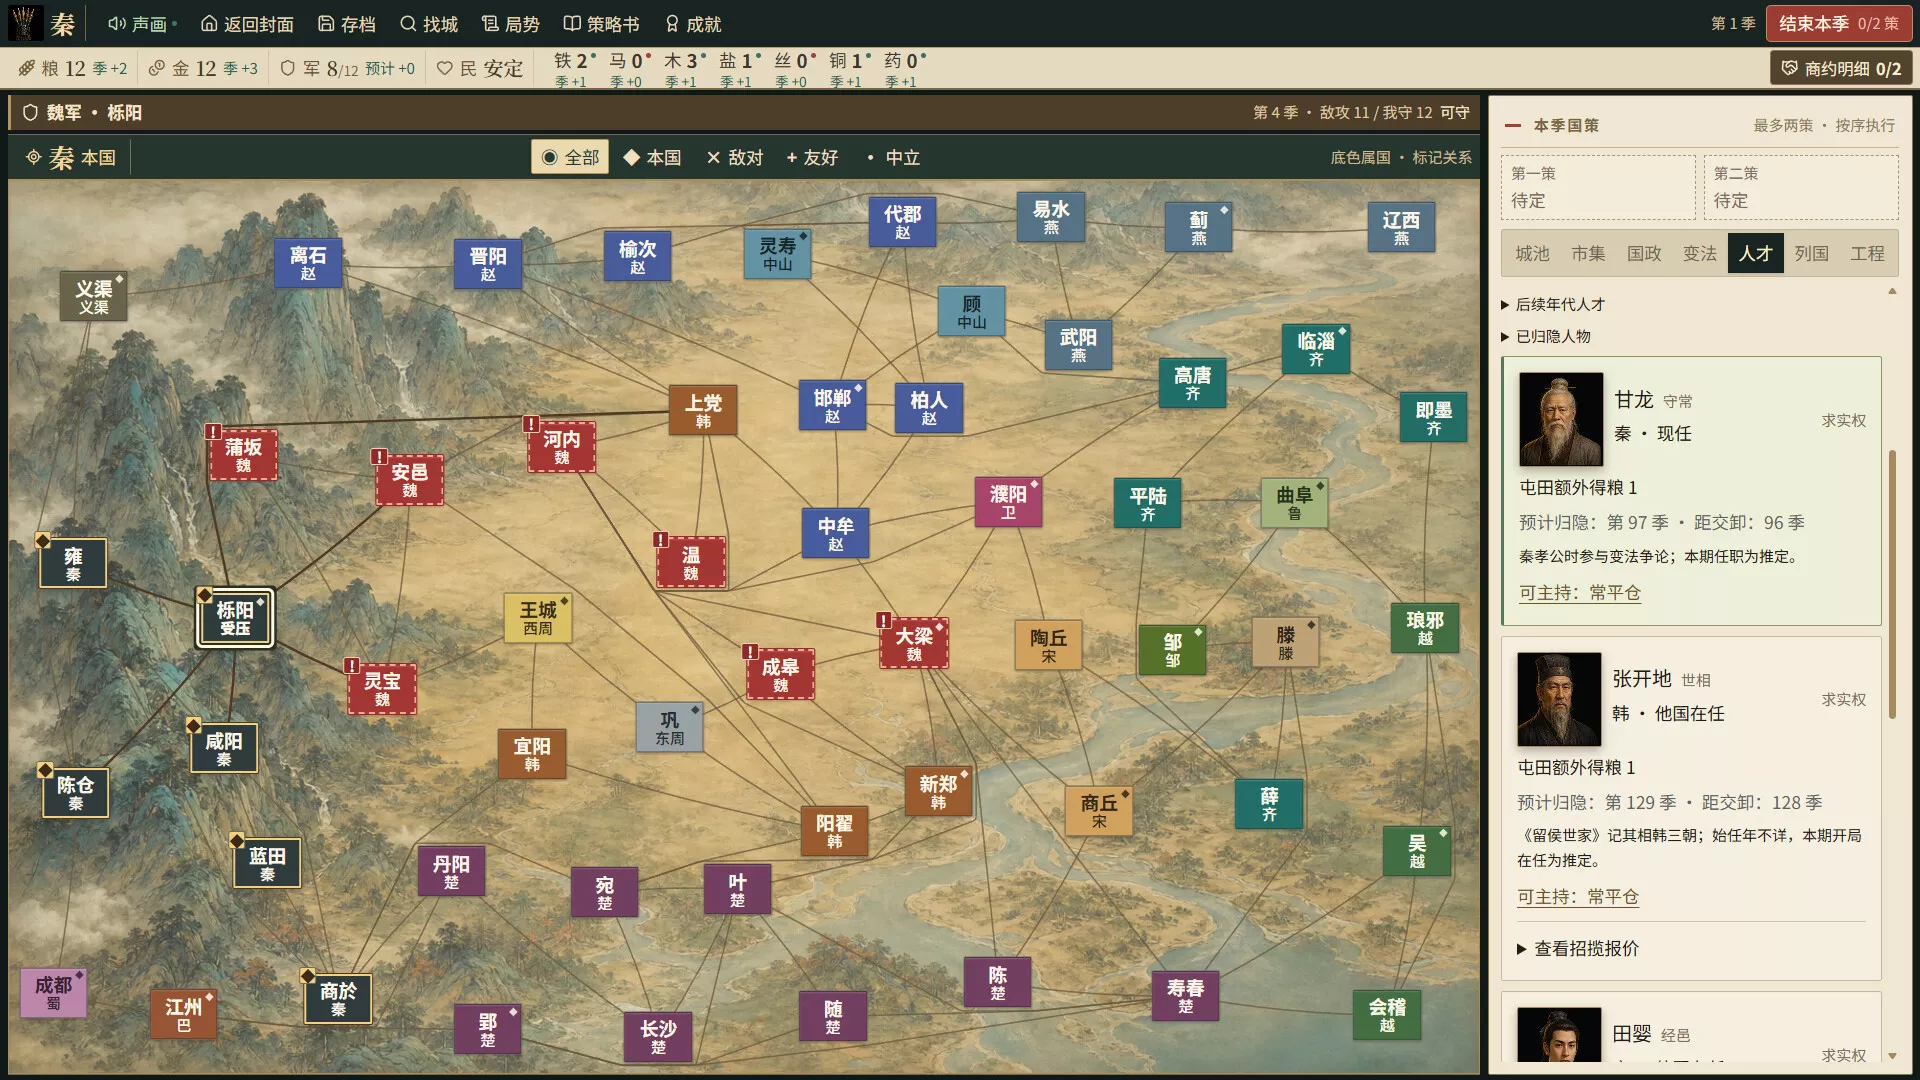
Task: Open the 局势 situation menu
Action: pos(510,24)
